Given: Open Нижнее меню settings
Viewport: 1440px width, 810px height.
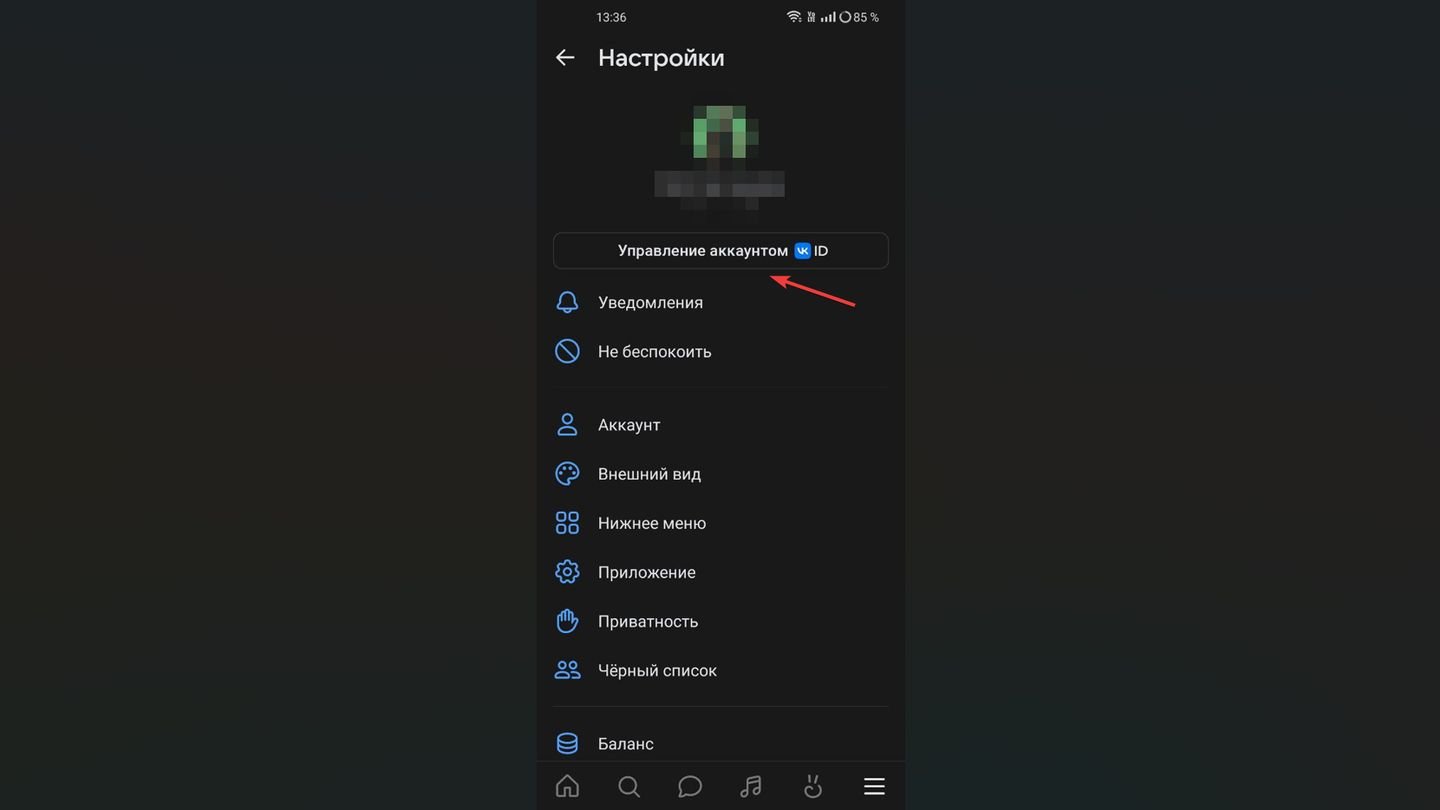Looking at the screenshot, I should 720,522.
